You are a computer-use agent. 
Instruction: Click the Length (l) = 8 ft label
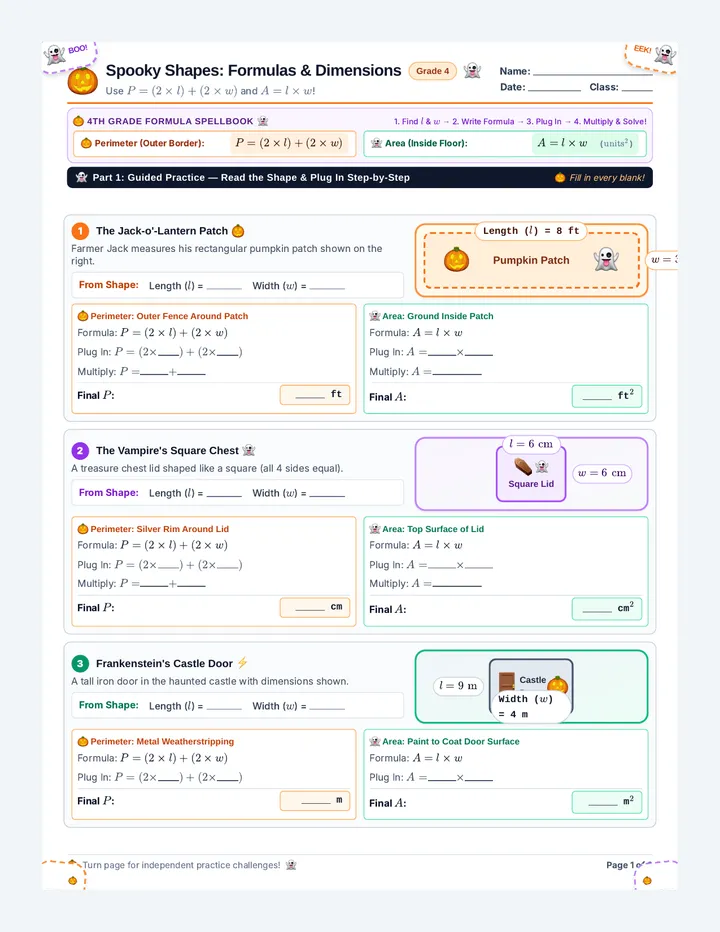[x=531, y=231]
